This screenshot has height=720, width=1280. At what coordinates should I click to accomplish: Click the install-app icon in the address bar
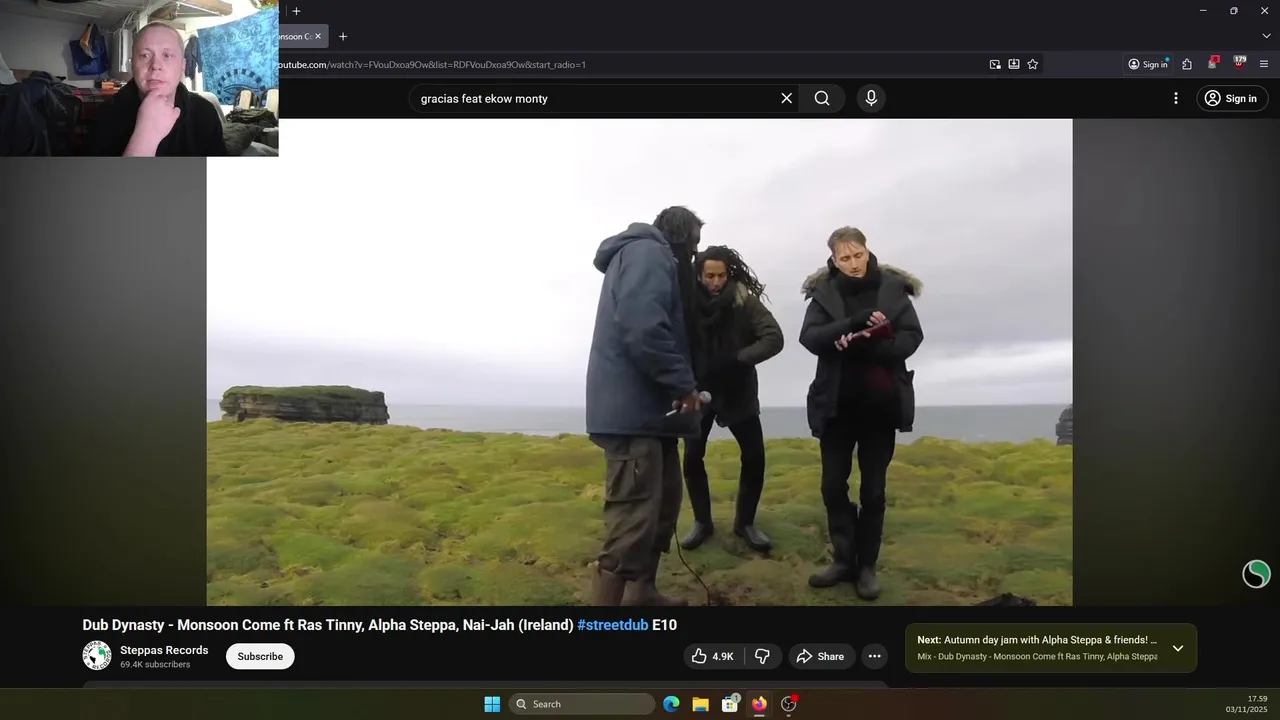tap(1014, 64)
